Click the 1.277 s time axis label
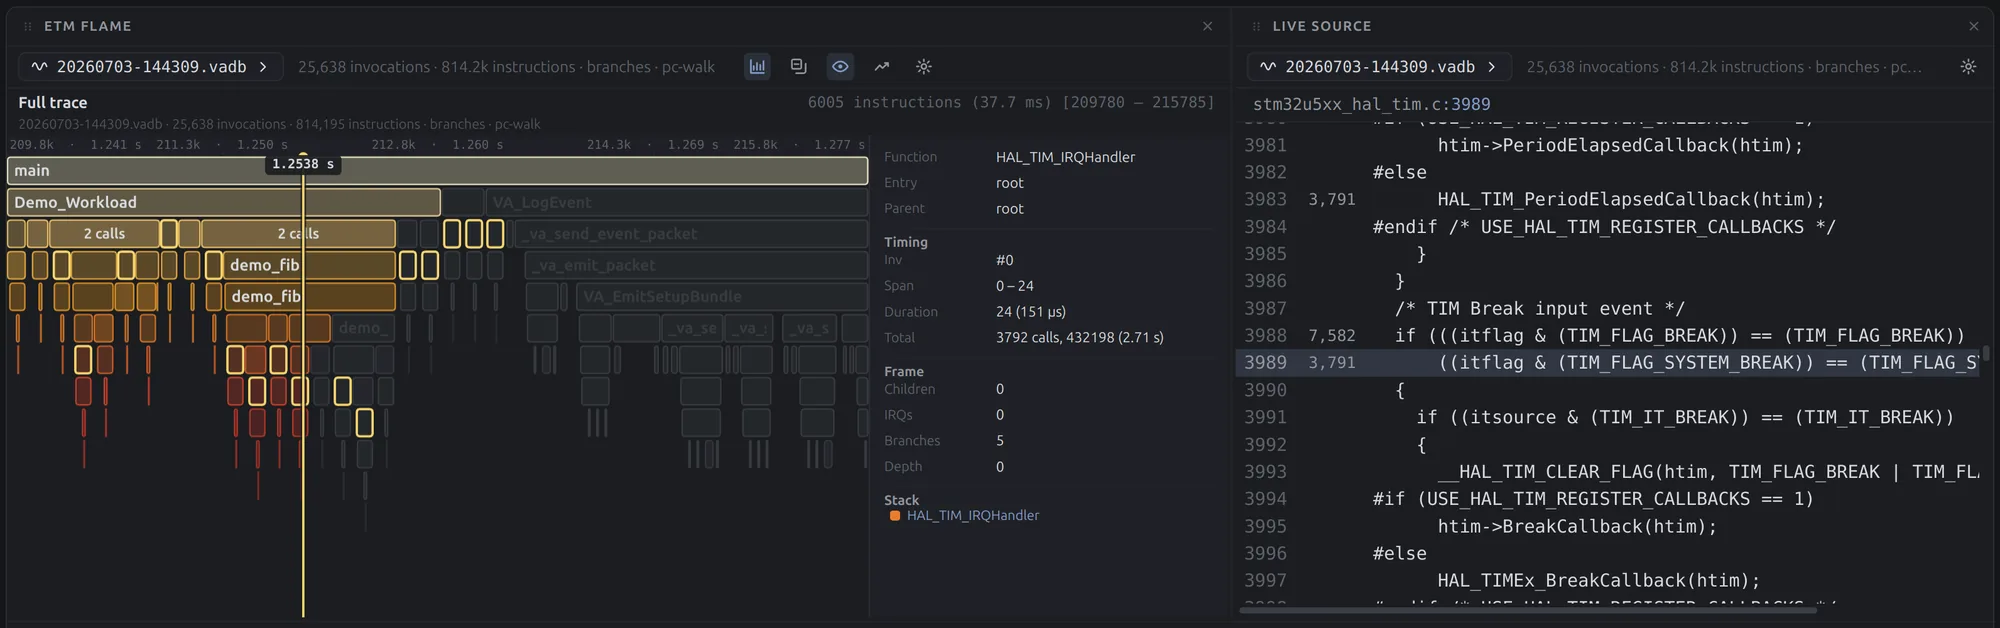This screenshot has width=2000, height=628. click(839, 145)
